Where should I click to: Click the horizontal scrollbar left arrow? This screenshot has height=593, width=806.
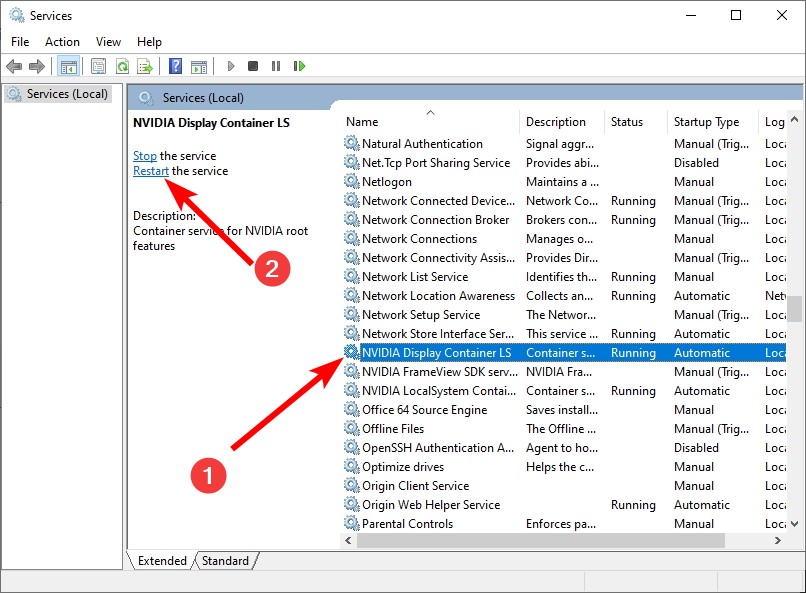point(348,541)
